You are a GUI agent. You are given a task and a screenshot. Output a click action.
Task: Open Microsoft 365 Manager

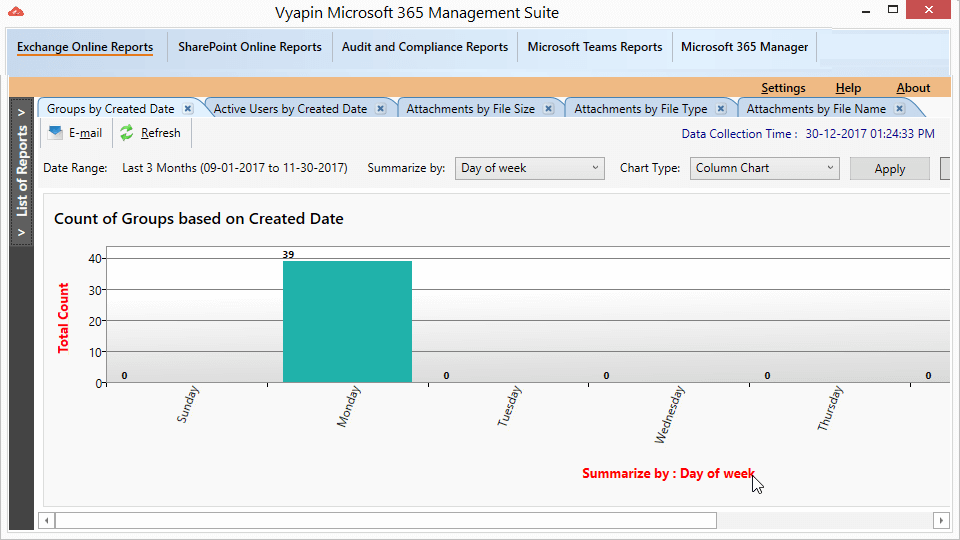(x=744, y=47)
